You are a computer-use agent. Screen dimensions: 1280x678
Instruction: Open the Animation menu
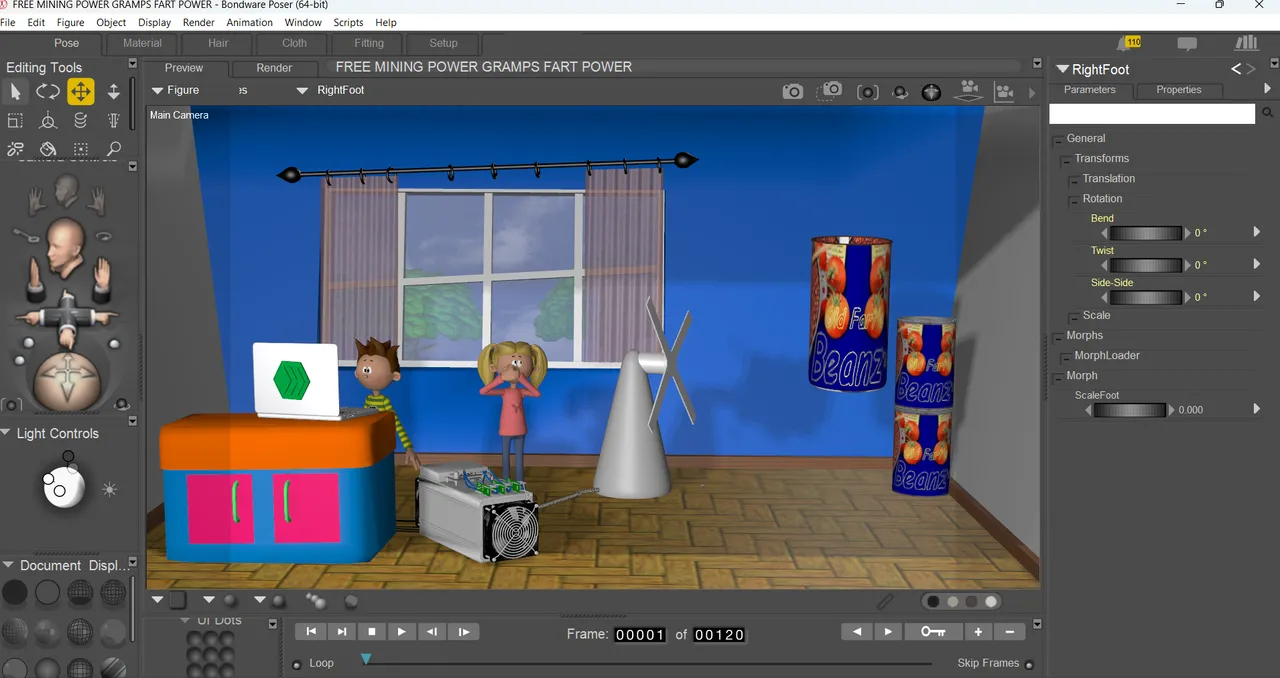tap(249, 22)
